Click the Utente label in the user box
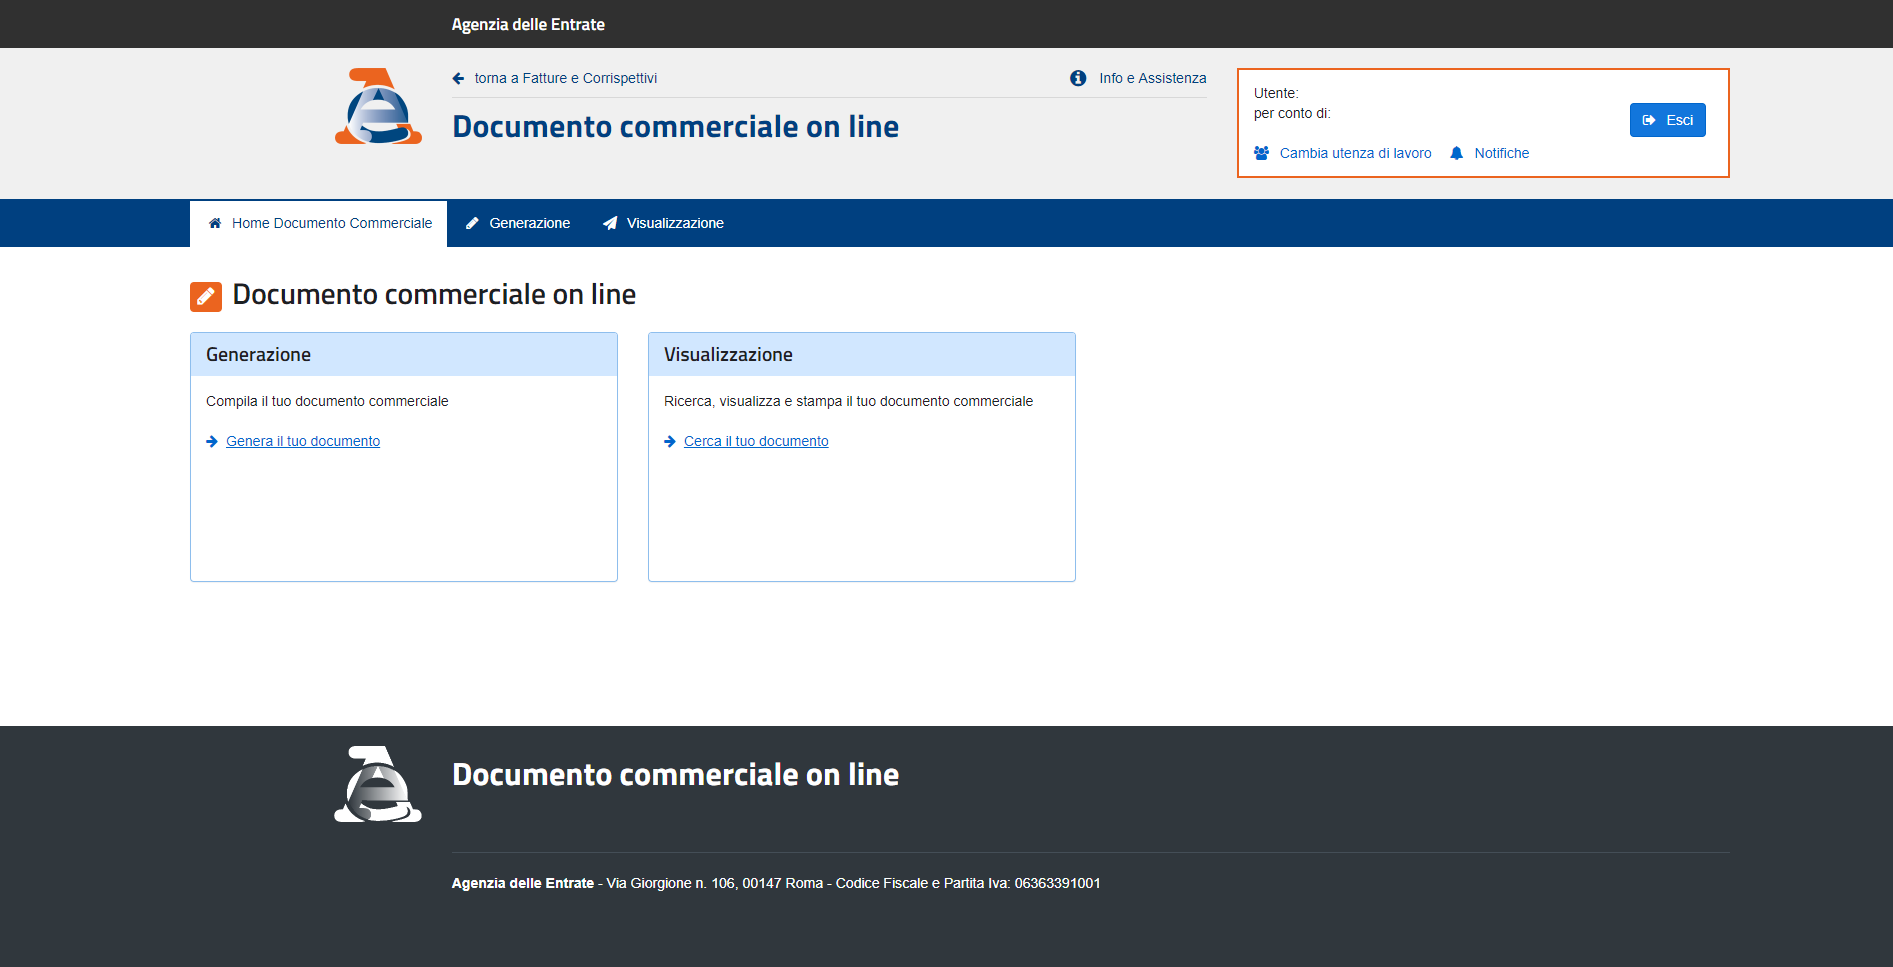 [x=1276, y=93]
